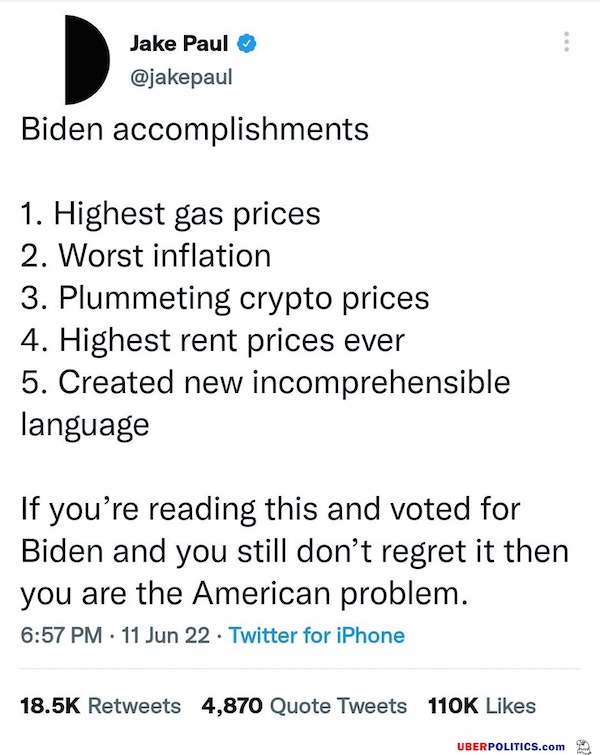Image resolution: width=600 pixels, height=755 pixels.
Task: Show the 110K Likes list
Action: [x=481, y=705]
